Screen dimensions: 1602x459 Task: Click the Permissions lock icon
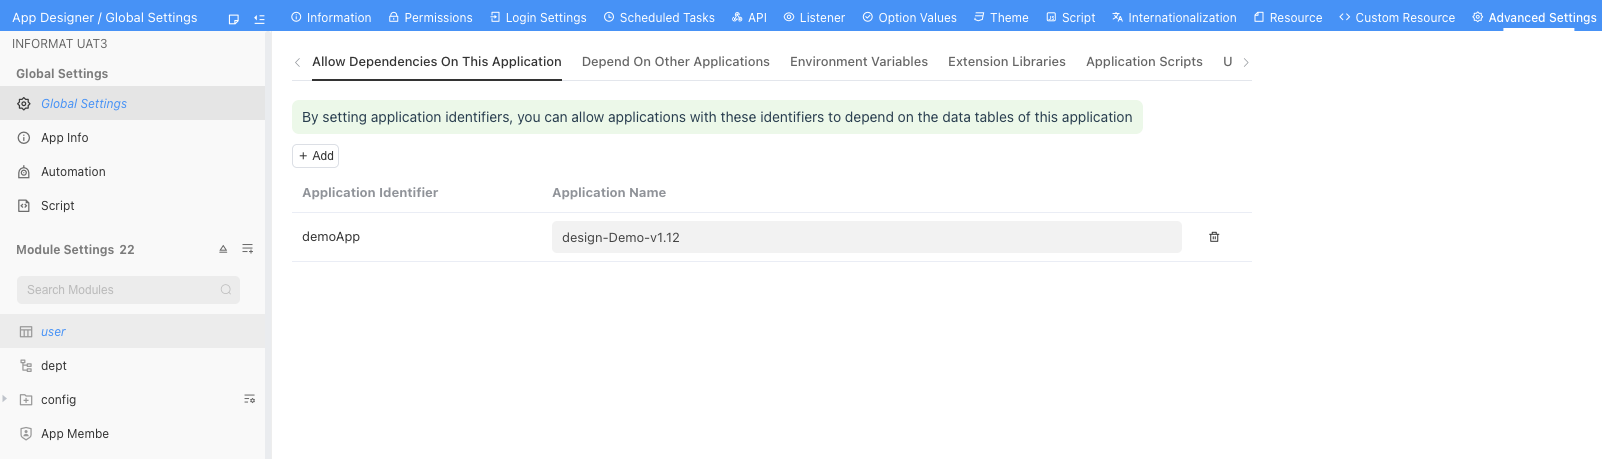[394, 17]
